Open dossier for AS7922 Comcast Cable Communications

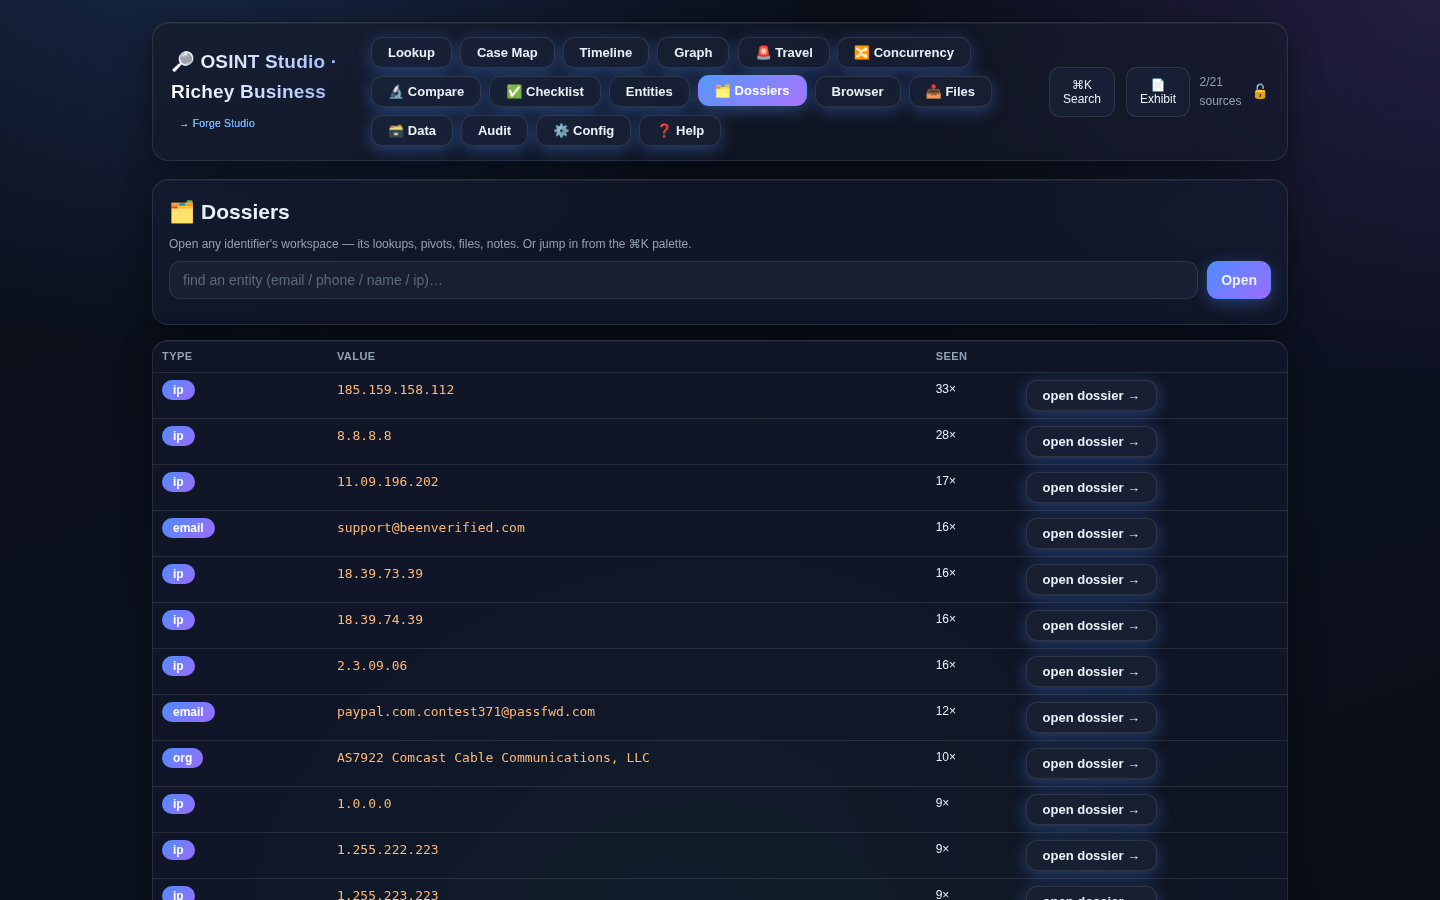click(1091, 764)
